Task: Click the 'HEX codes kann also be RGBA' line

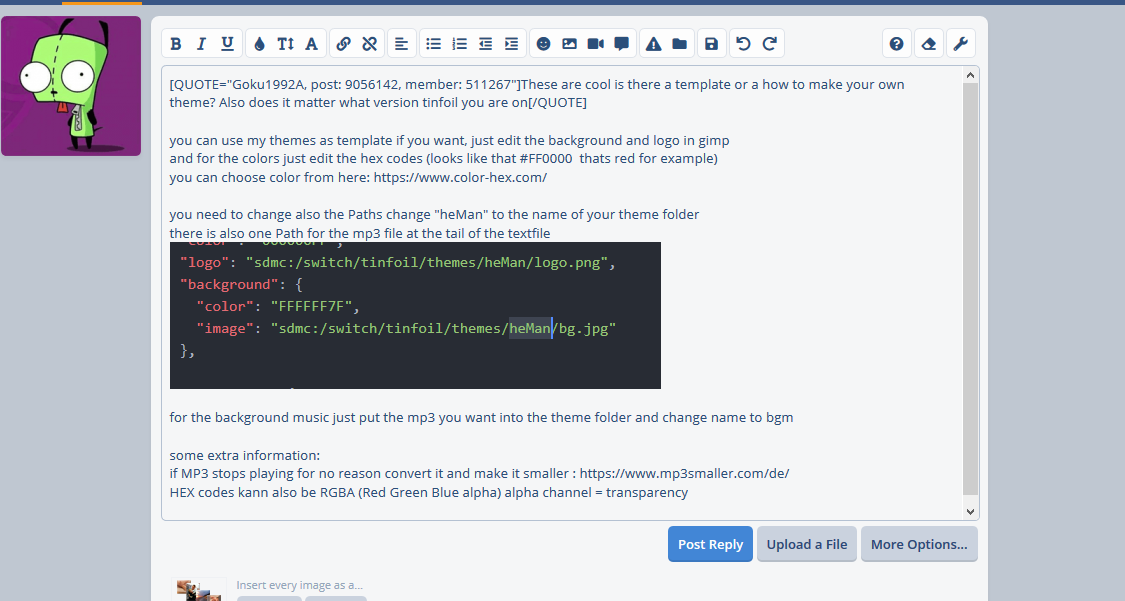Action: tap(428, 493)
